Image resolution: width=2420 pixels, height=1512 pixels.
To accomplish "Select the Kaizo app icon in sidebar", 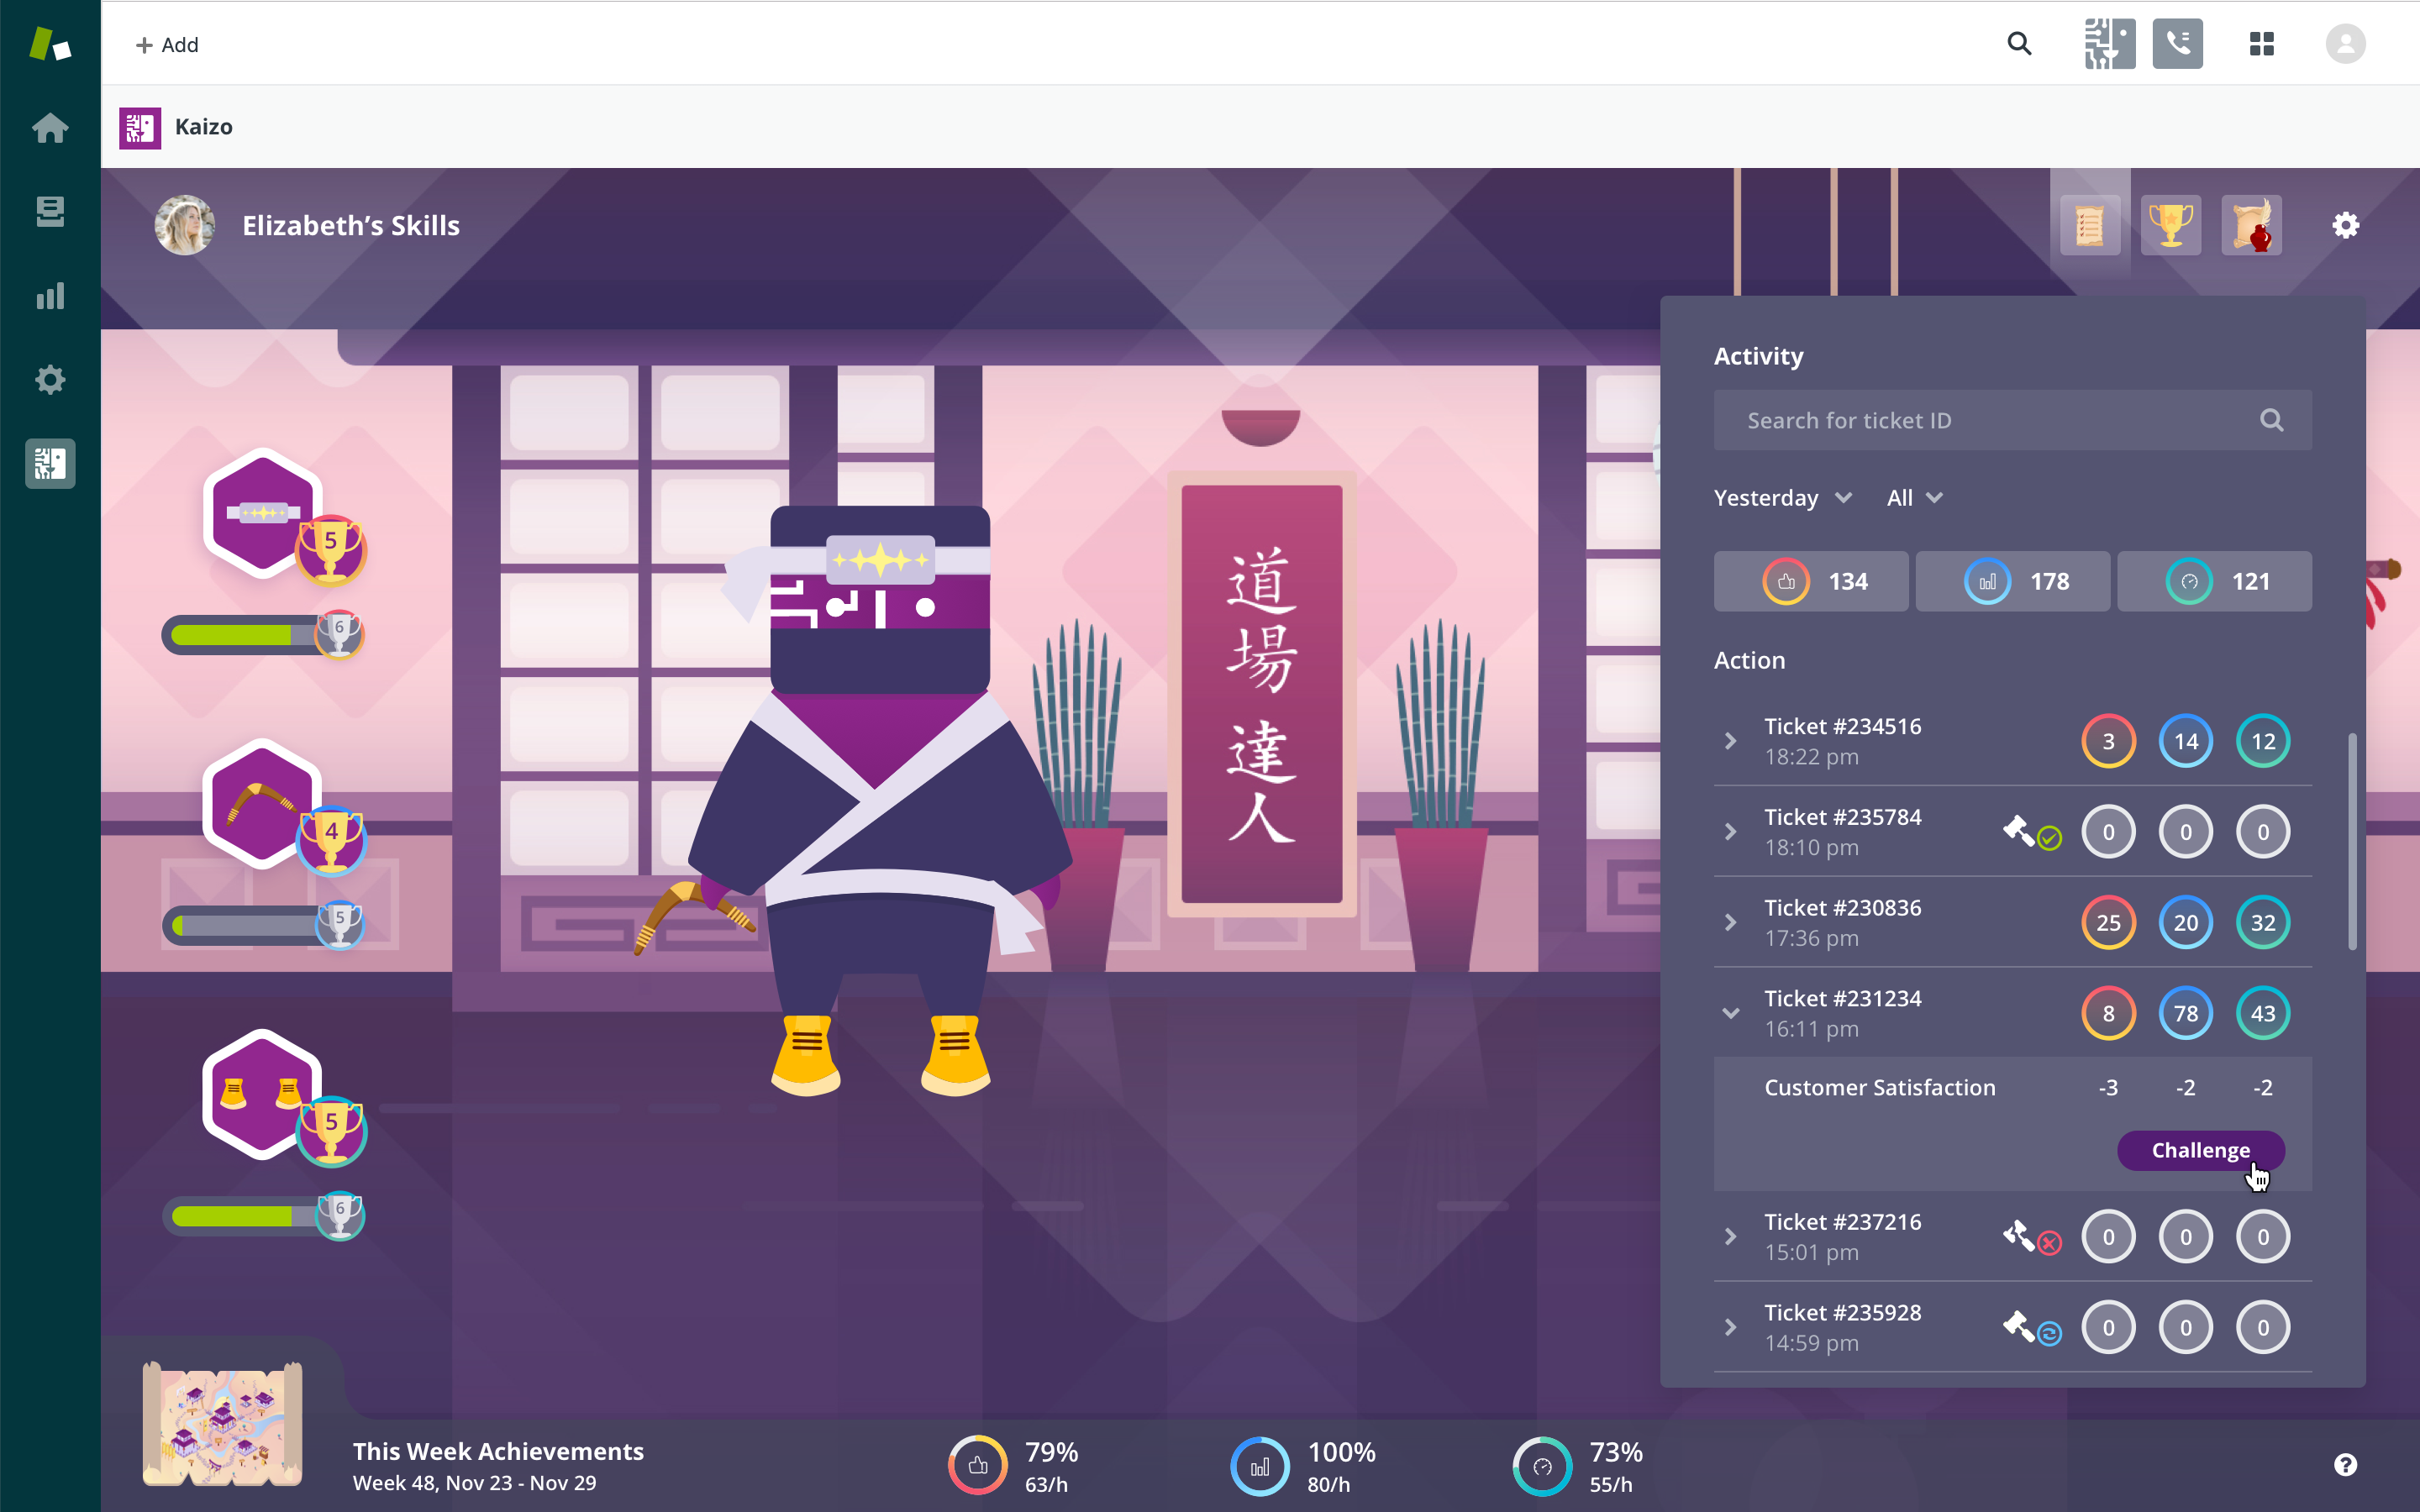I will point(50,463).
